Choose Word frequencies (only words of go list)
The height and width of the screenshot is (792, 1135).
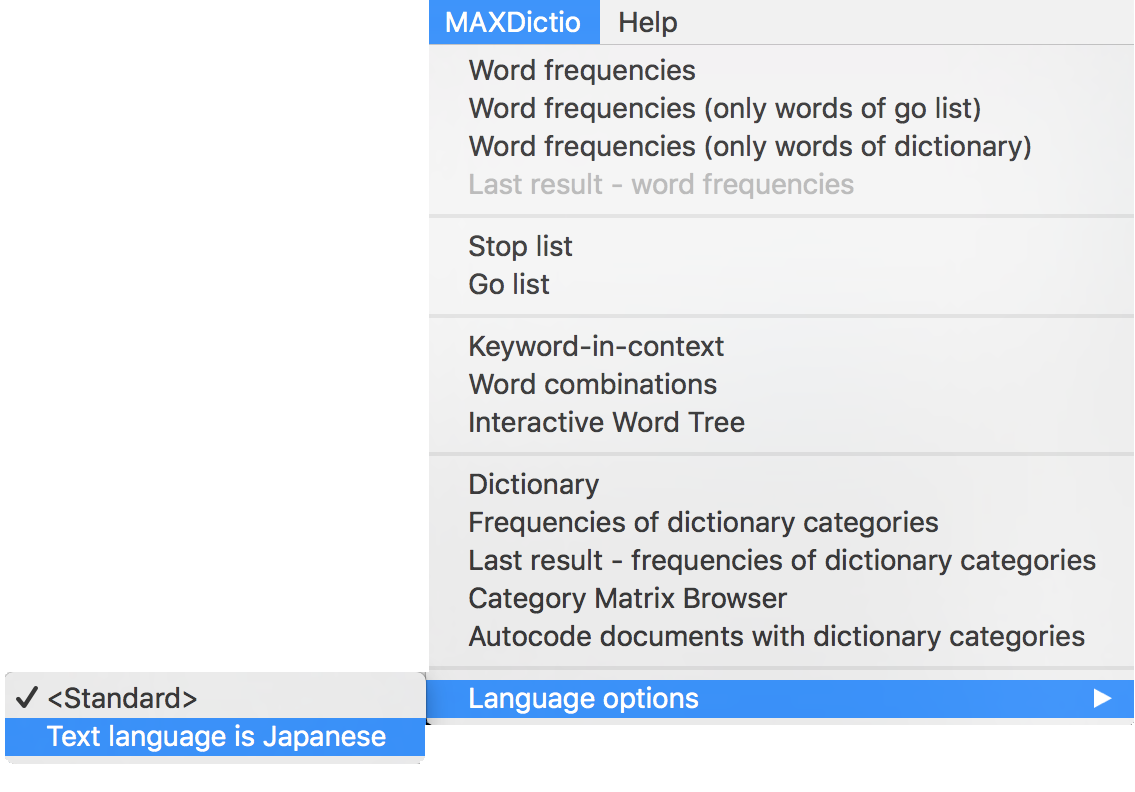click(x=781, y=109)
